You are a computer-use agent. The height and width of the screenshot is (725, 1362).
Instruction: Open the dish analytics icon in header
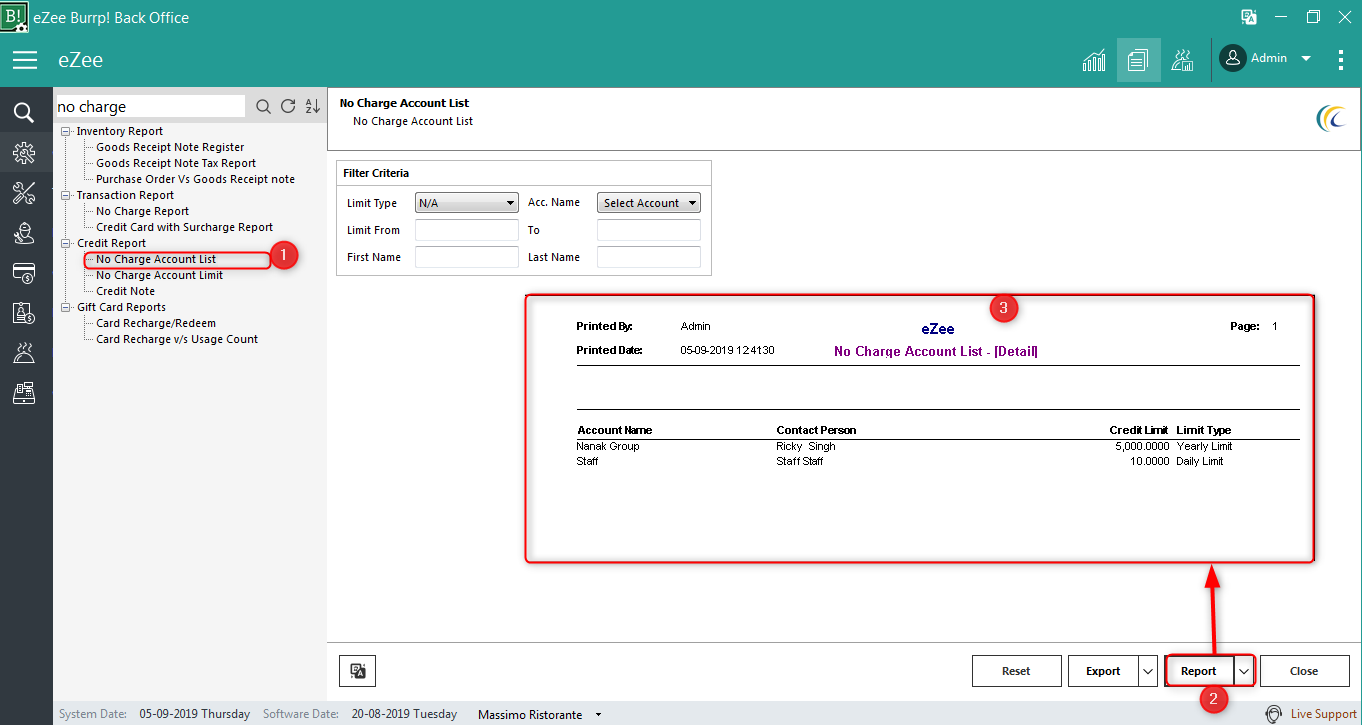pyautogui.click(x=1183, y=60)
